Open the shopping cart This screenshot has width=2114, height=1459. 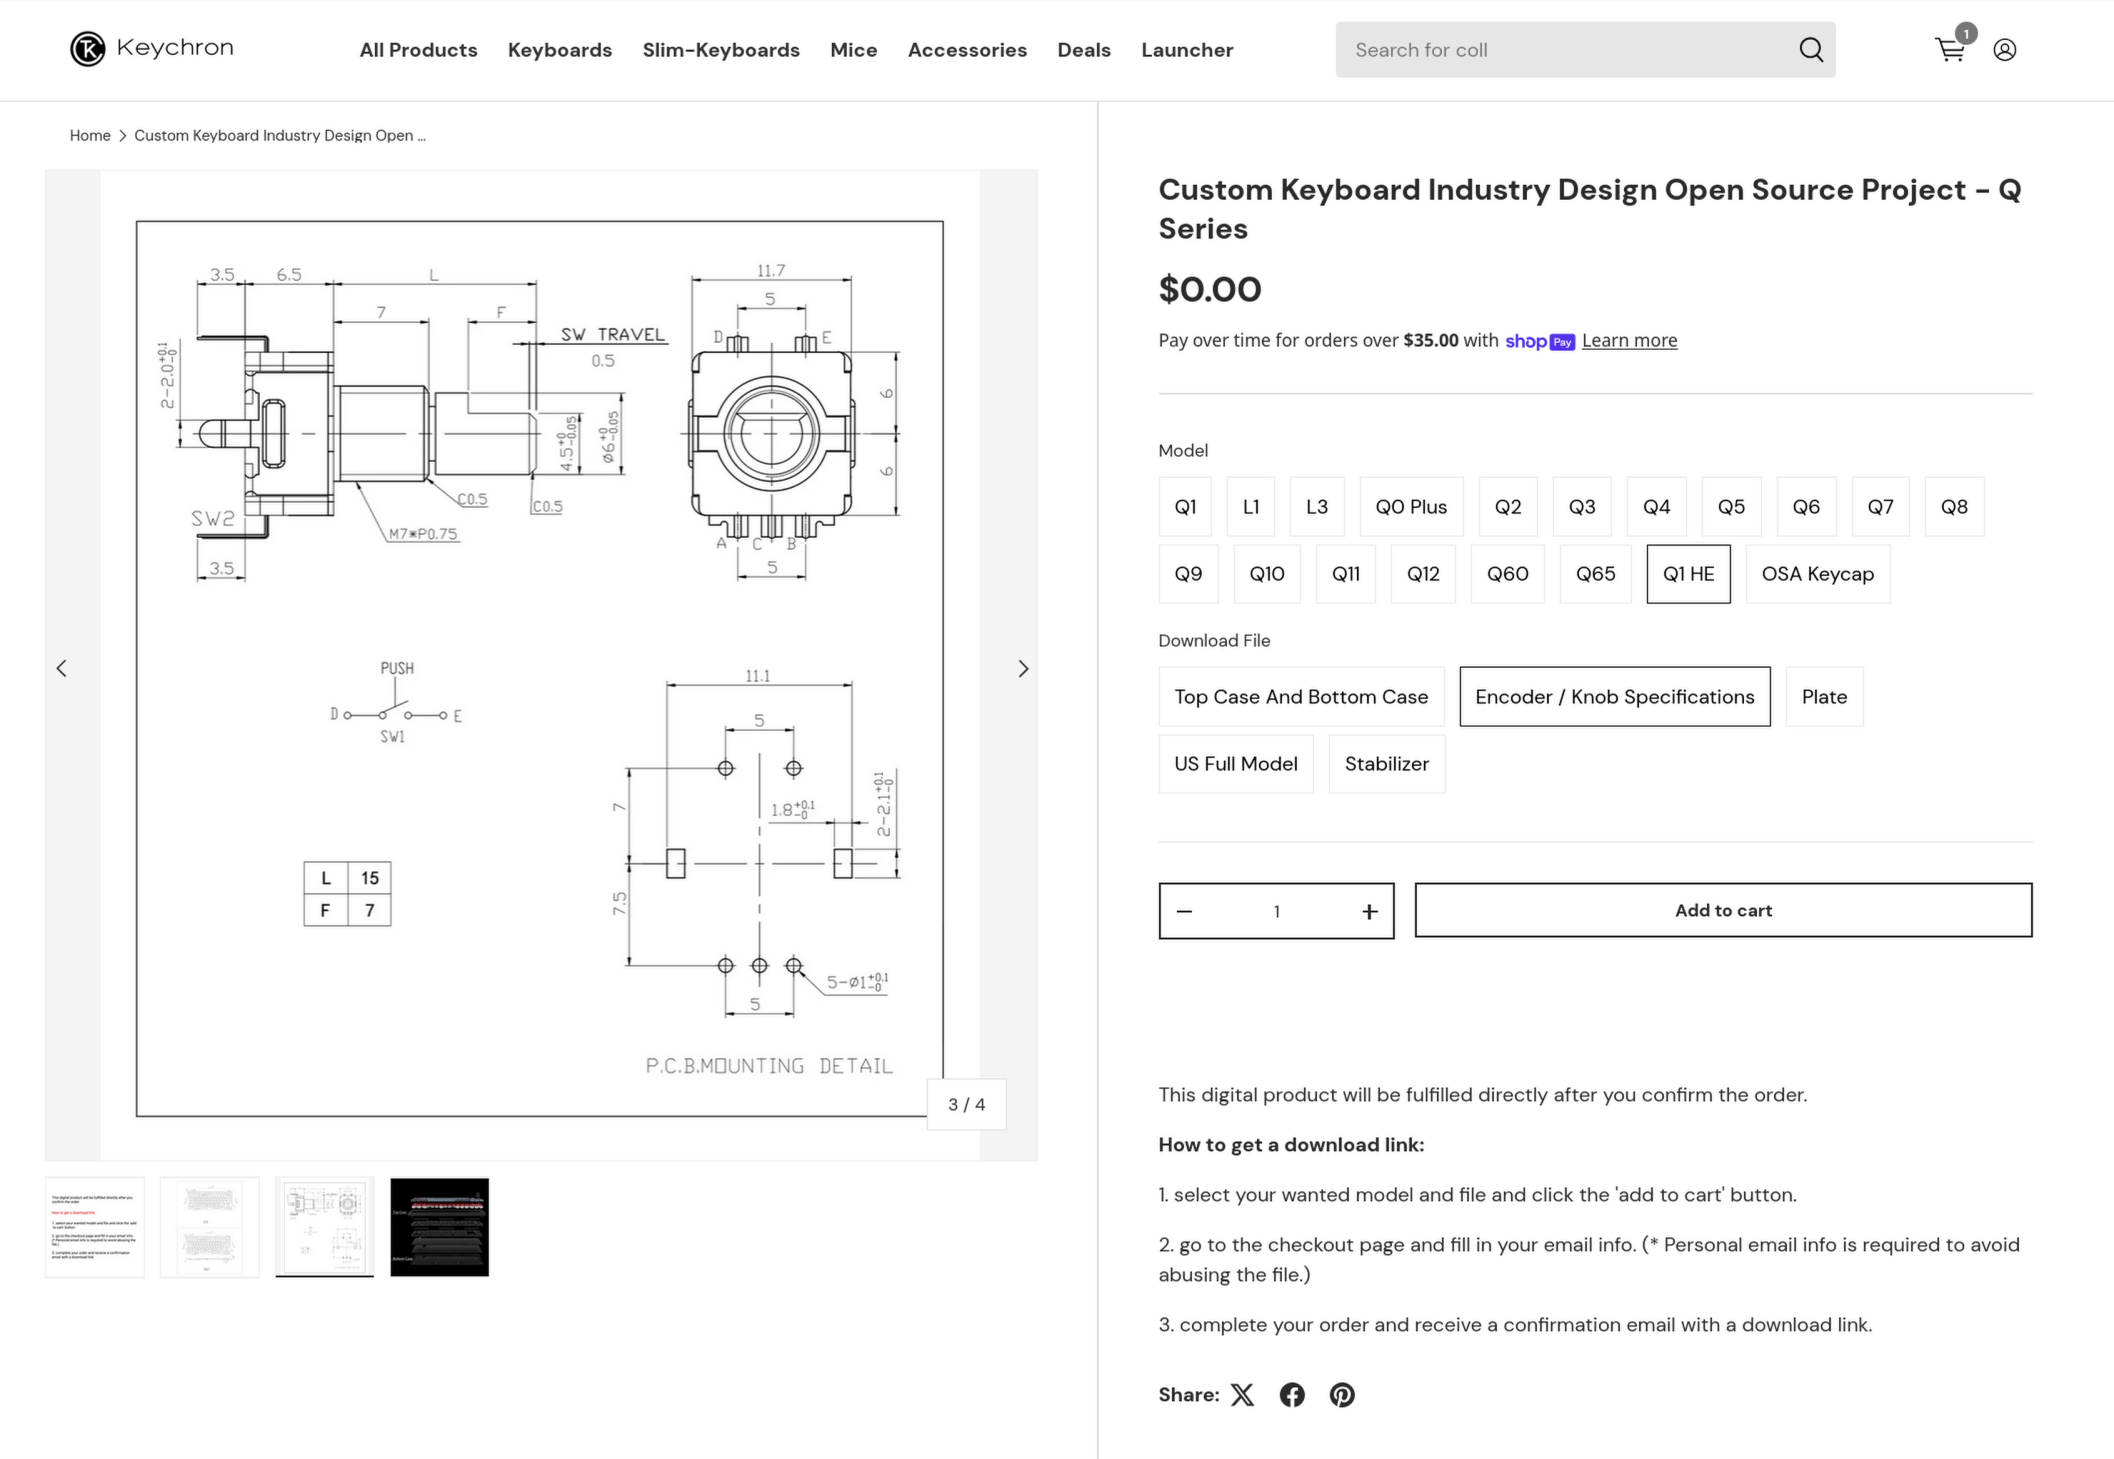(1950, 49)
